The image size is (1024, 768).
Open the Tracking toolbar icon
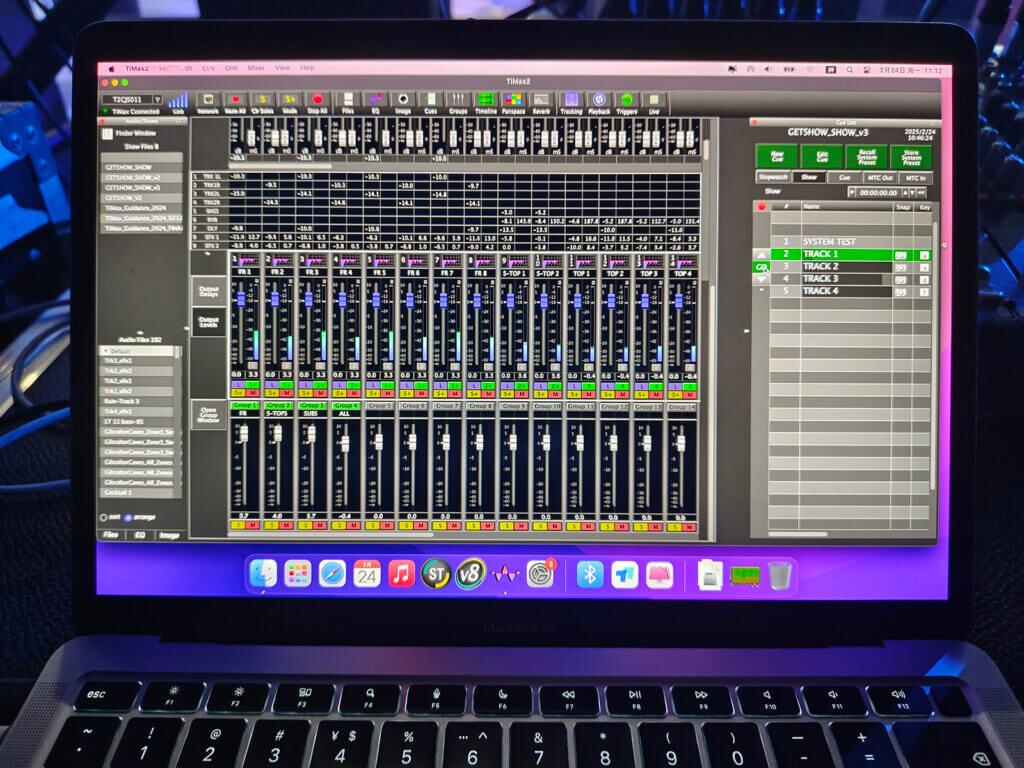click(x=571, y=99)
